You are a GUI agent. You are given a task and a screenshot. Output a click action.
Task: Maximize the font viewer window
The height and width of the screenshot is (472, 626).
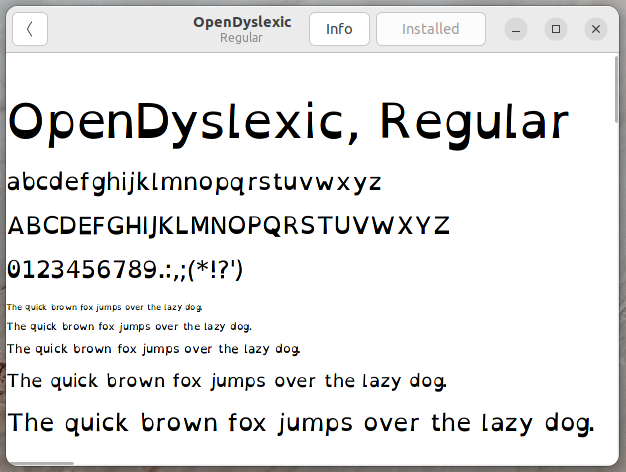tap(556, 29)
